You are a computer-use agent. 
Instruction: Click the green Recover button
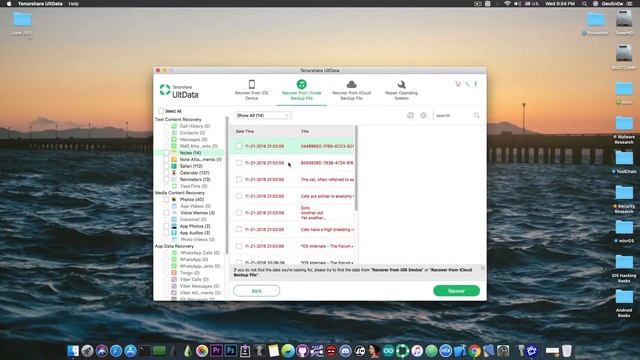456,291
